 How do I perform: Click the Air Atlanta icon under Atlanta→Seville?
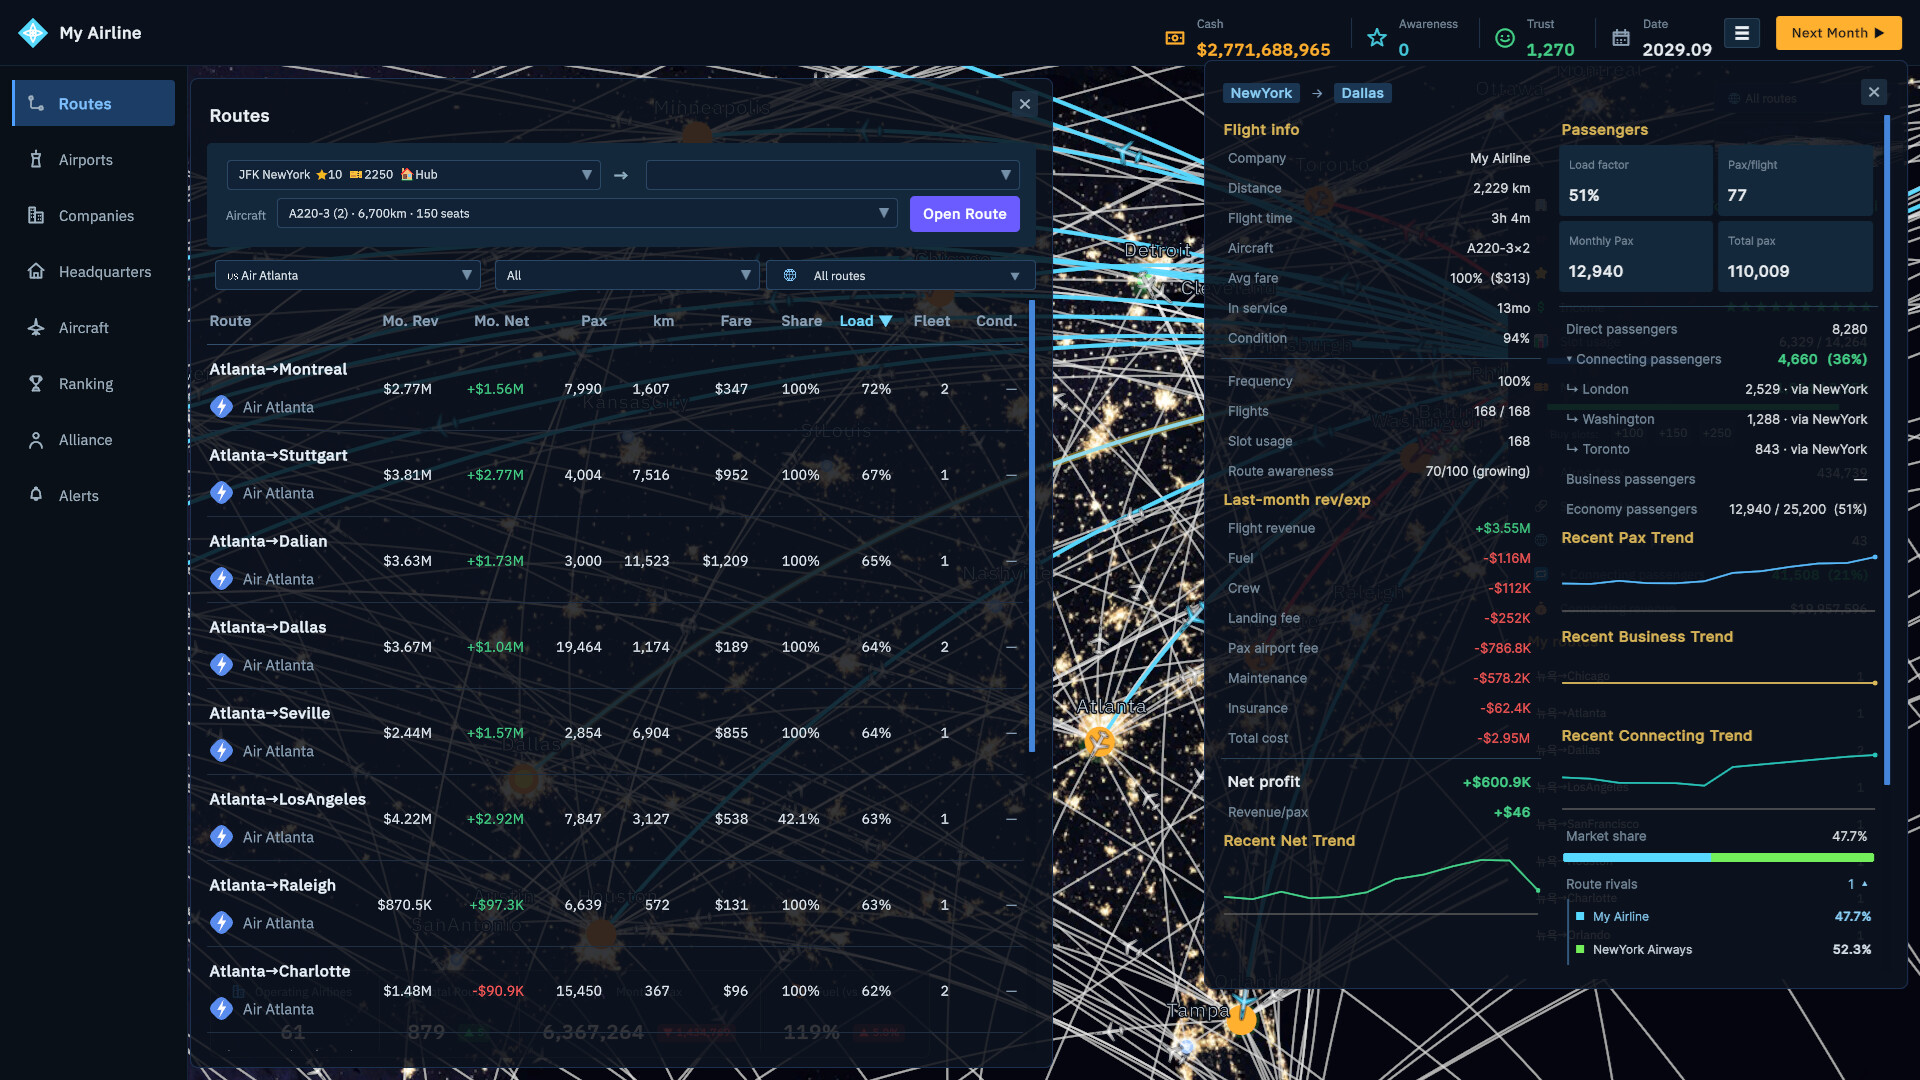click(x=222, y=751)
